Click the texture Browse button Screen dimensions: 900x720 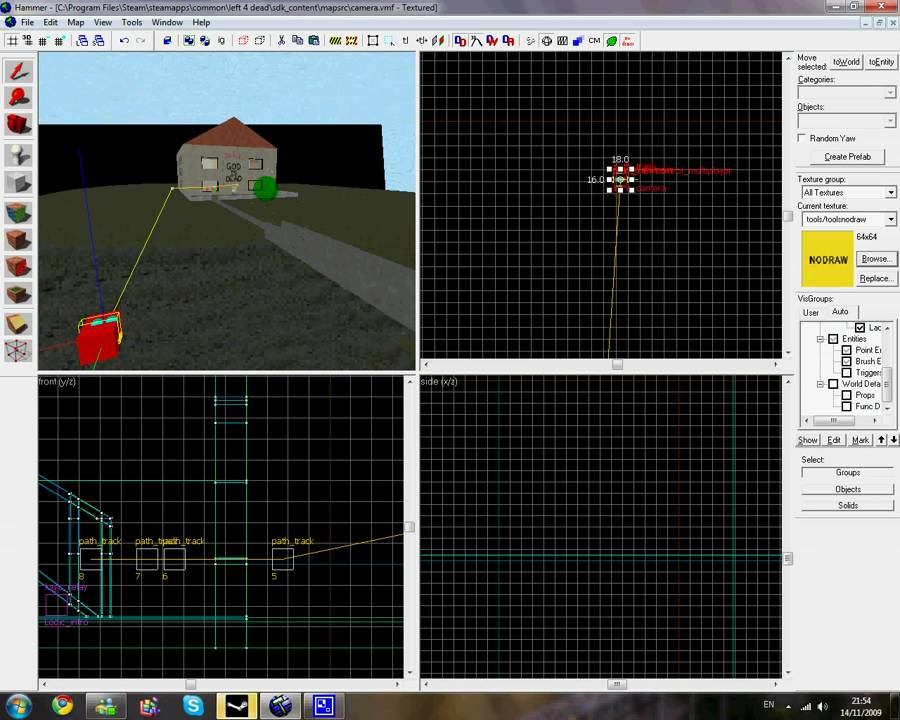pyautogui.click(x=876, y=259)
